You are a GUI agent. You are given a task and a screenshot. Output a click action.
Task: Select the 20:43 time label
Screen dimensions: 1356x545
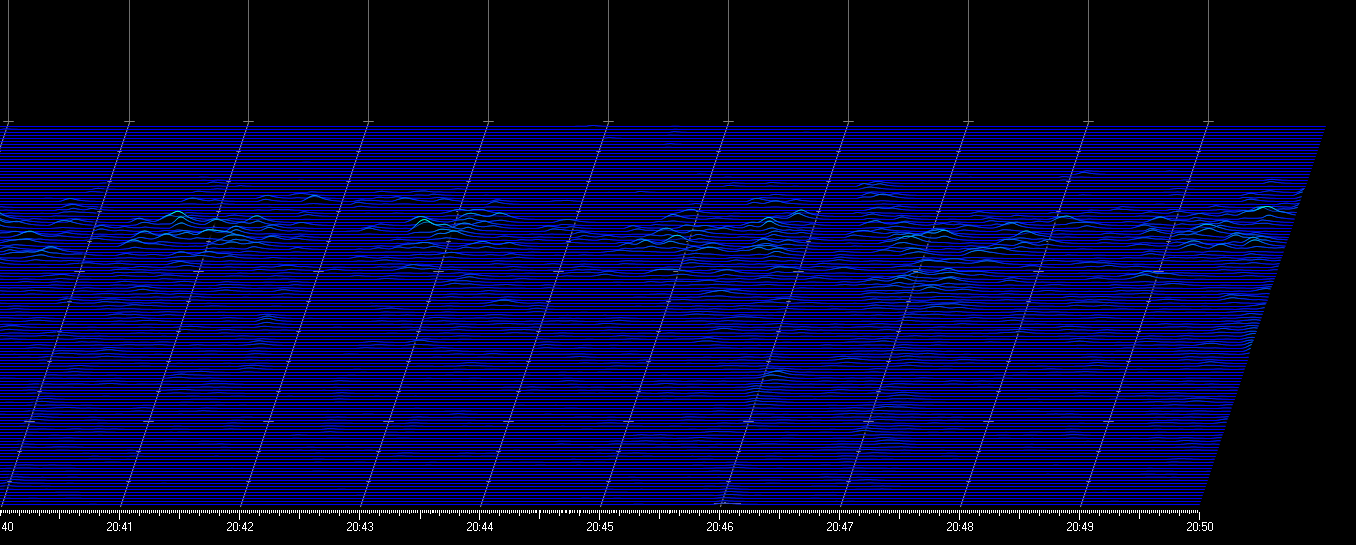[360, 526]
